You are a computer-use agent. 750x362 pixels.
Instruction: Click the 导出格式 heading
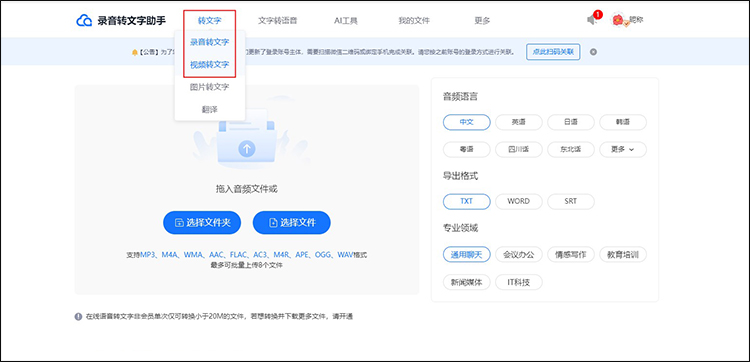coord(460,176)
